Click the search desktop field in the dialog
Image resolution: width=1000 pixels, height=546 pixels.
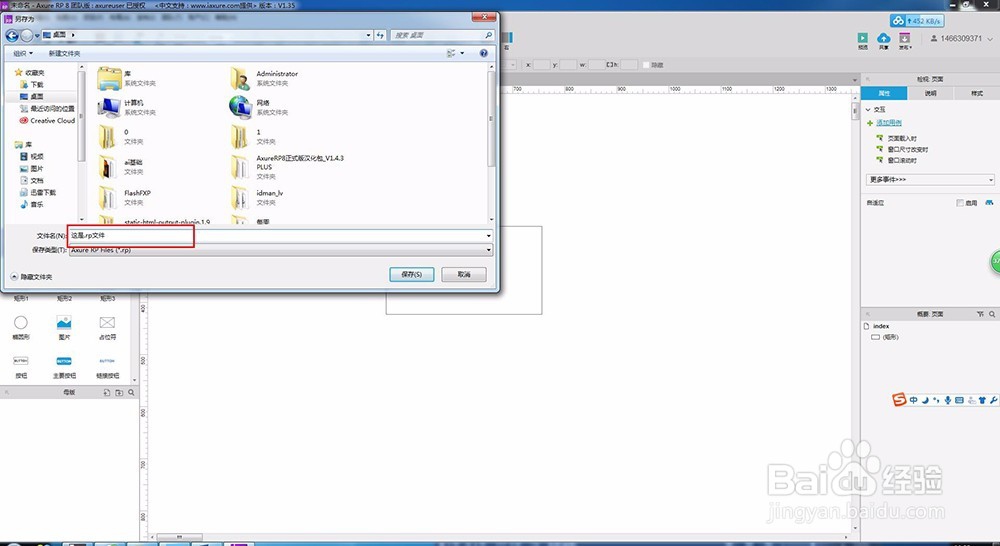442,35
